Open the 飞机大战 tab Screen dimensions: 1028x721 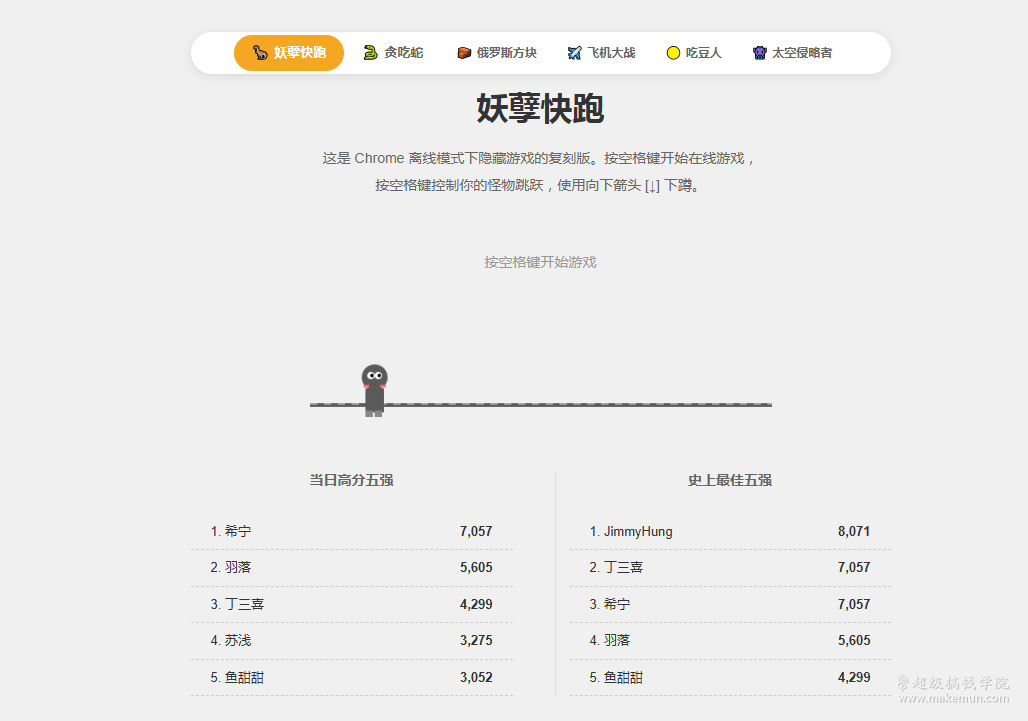[602, 52]
